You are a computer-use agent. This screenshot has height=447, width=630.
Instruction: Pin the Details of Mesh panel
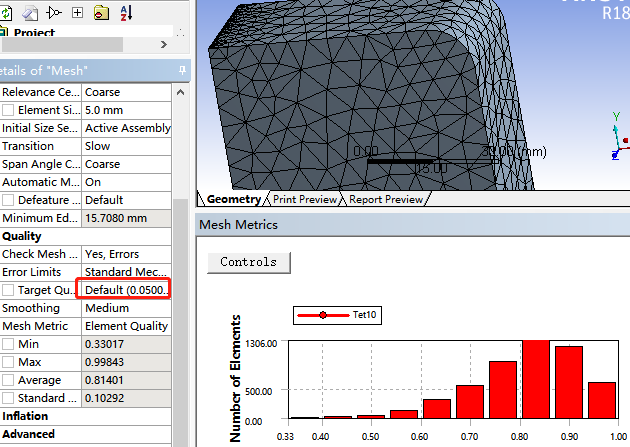coord(182,71)
